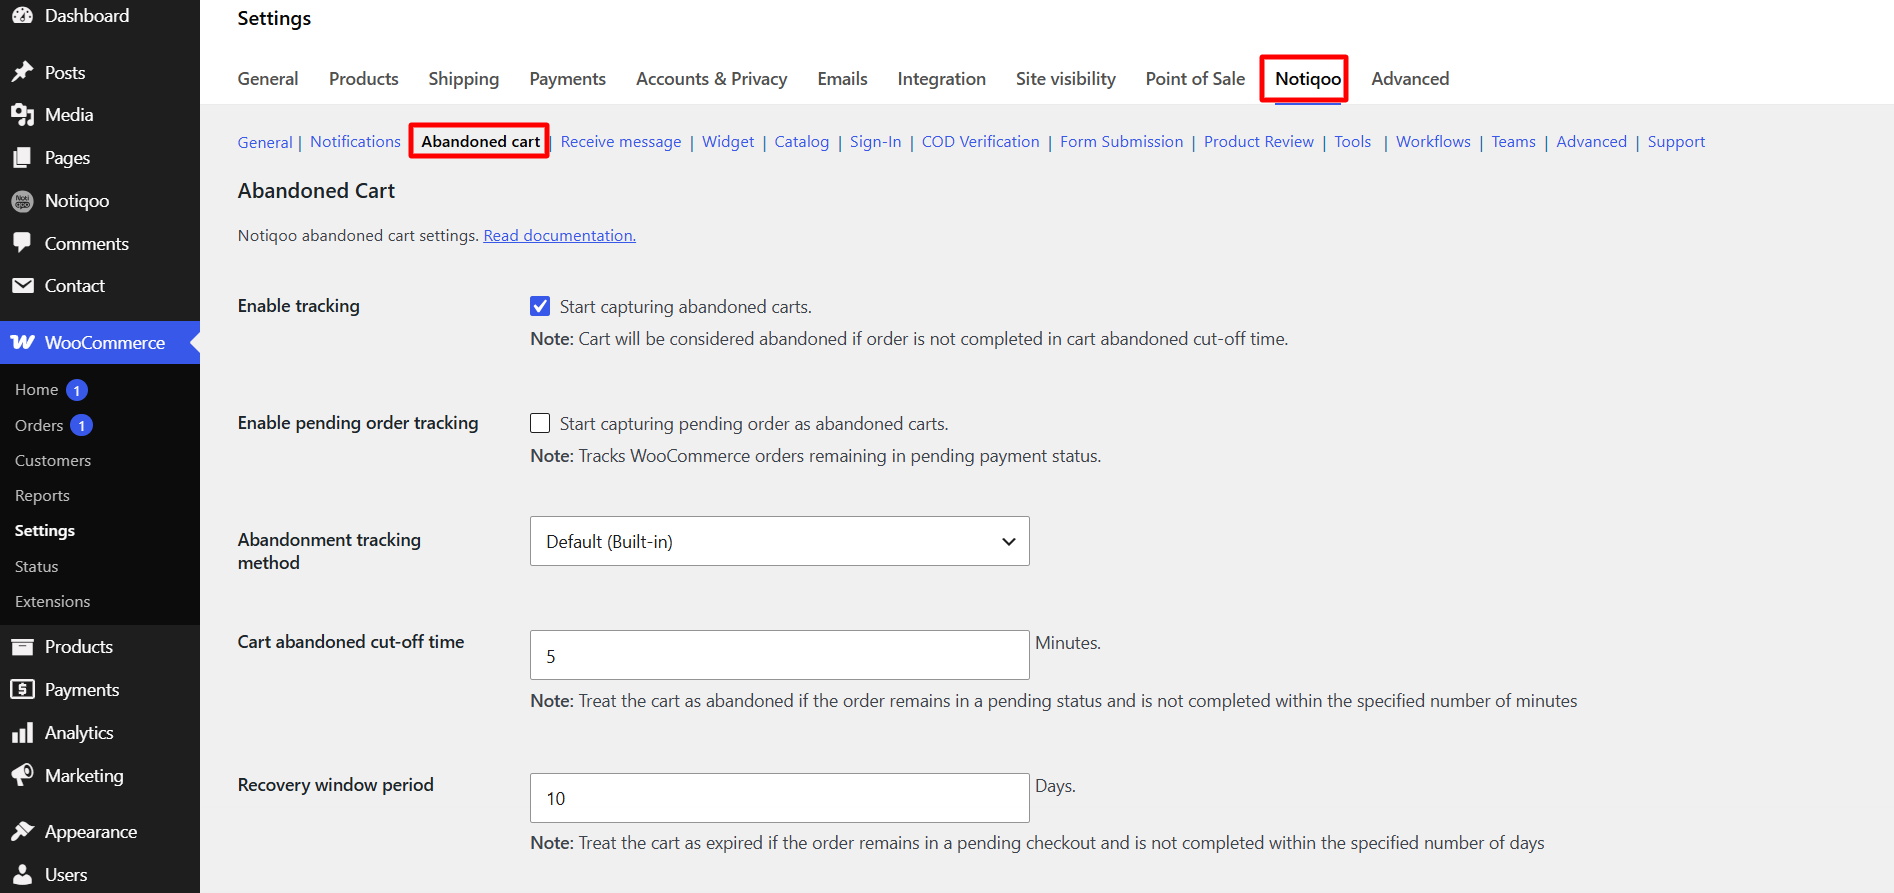Screen dimensions: 1894x893
Task: Open the General settings tab
Action: coord(268,79)
